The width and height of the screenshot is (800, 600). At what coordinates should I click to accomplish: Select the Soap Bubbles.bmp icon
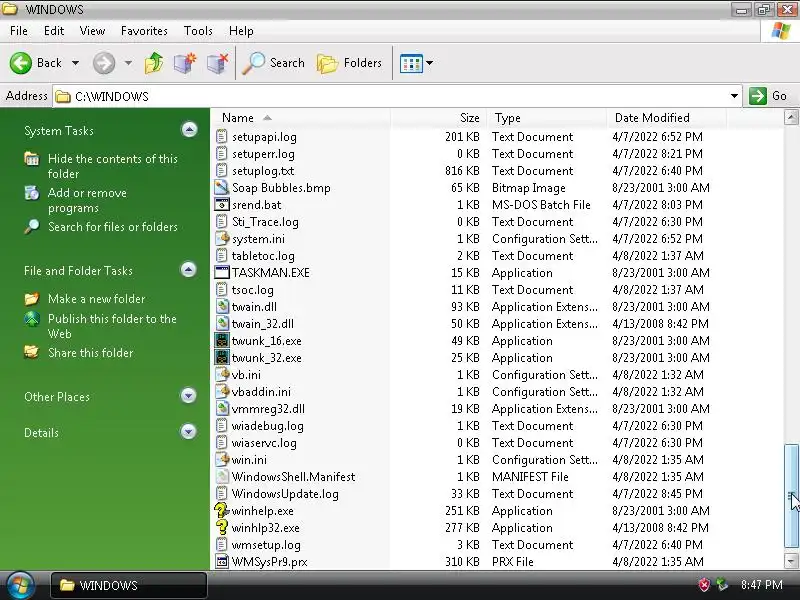click(x=221, y=188)
